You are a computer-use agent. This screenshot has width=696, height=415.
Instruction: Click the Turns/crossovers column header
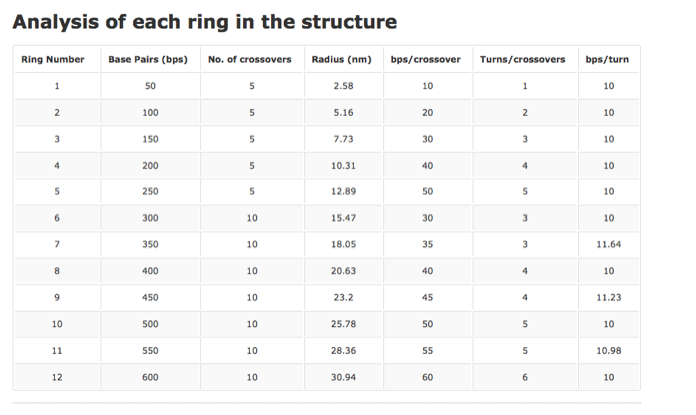(523, 60)
